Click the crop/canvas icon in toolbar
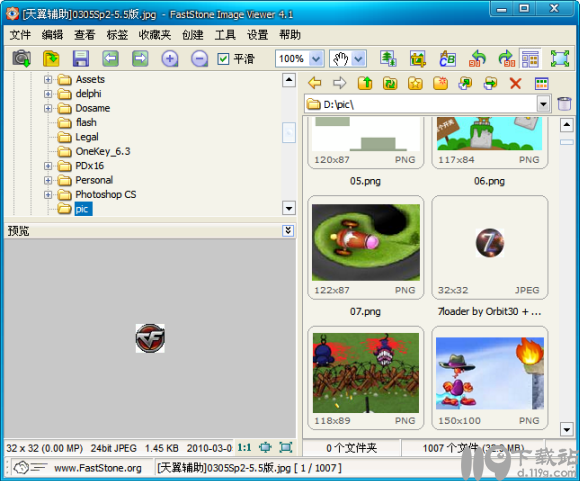The height and width of the screenshot is (481, 580). coord(418,58)
